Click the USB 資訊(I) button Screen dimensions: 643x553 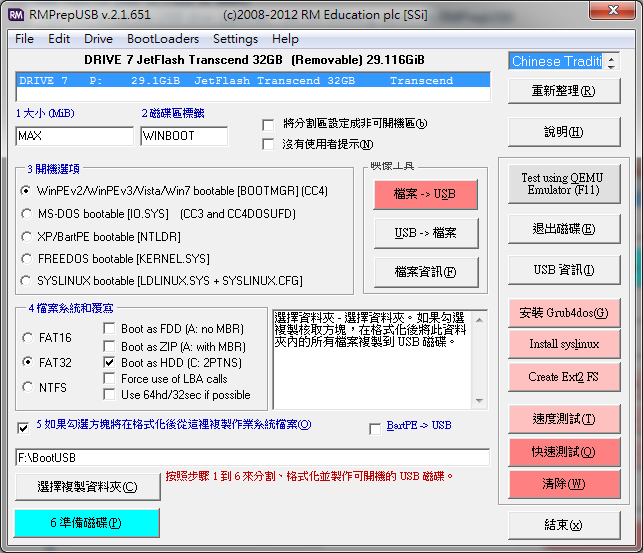564,269
